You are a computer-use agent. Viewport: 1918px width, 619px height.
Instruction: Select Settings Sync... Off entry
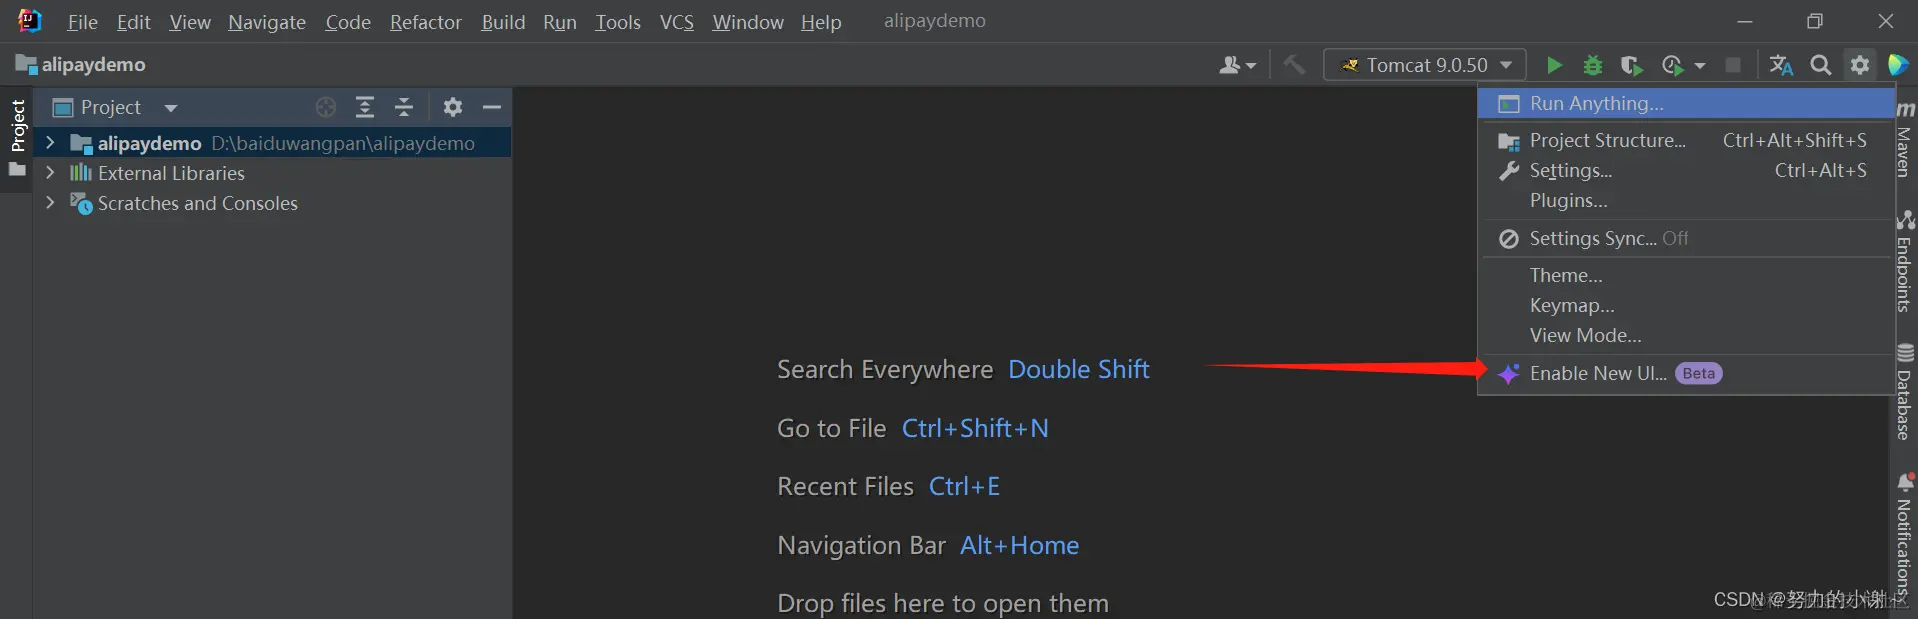click(x=1686, y=238)
